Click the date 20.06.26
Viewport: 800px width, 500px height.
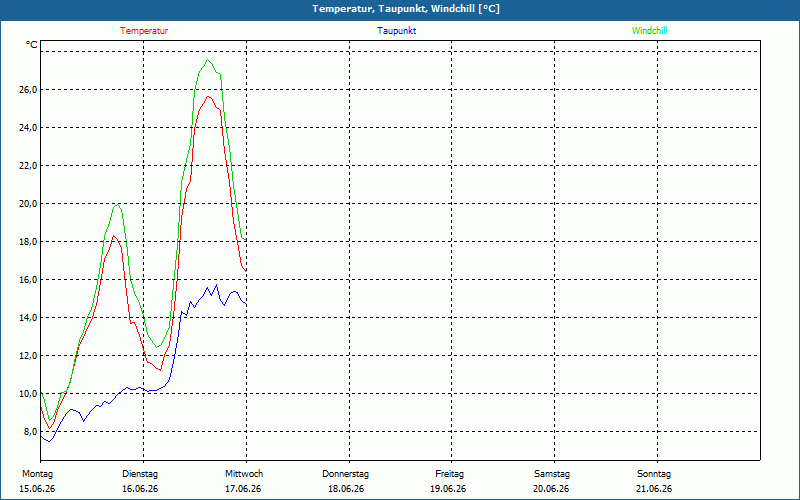point(551,489)
